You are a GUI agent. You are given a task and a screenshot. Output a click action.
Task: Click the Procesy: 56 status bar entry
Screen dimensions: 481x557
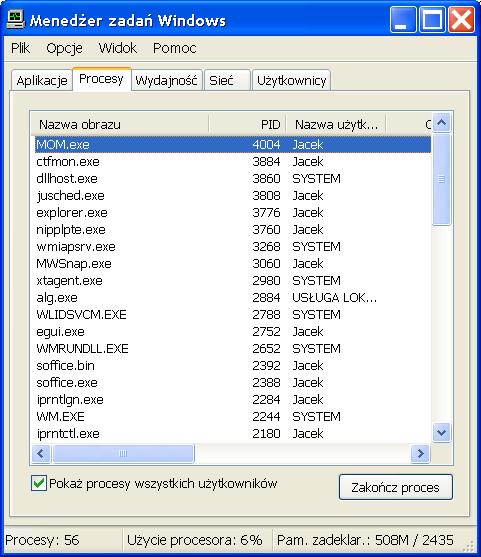[42, 540]
